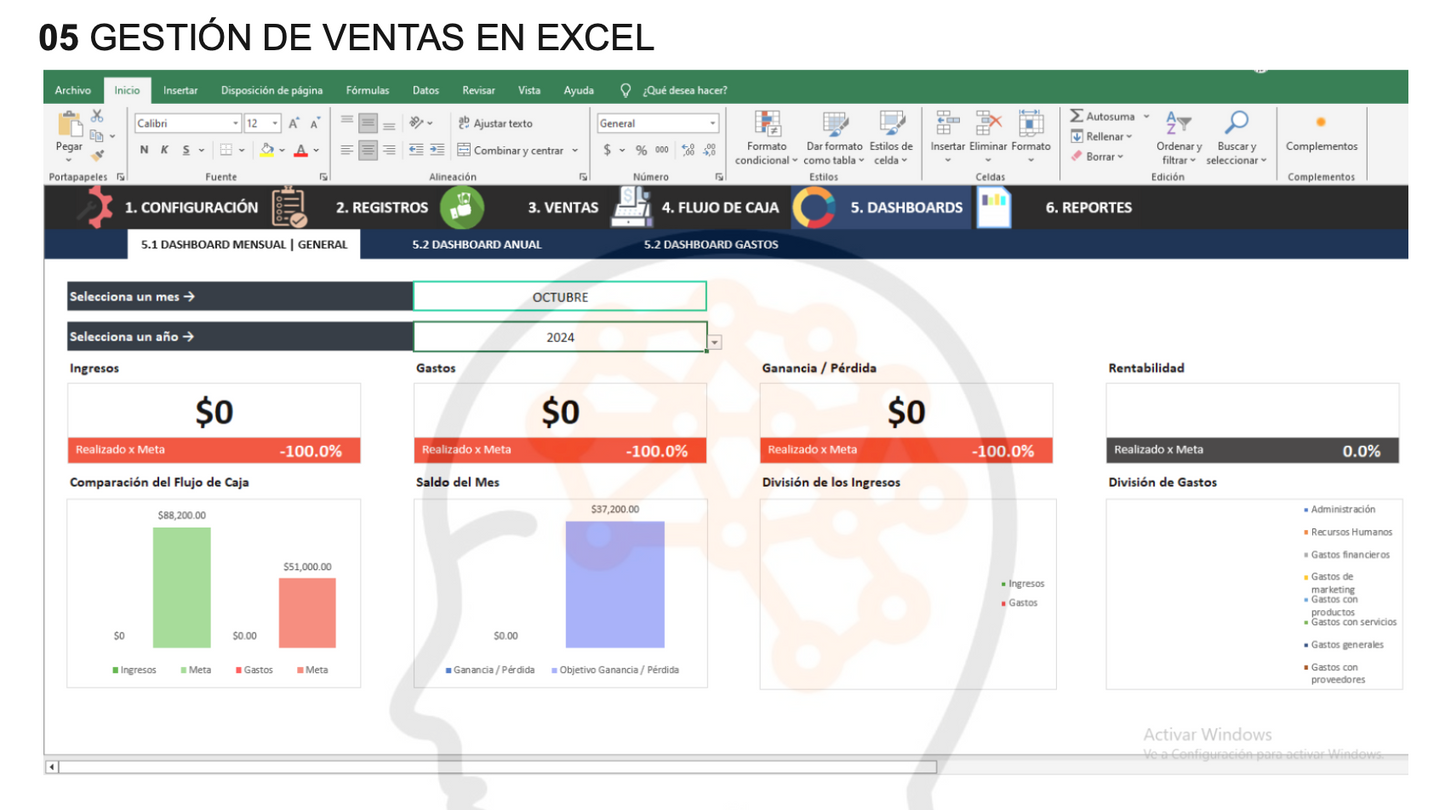Viewport: 1445px width, 810px height.
Task: Apply thousands separator 000 style
Action: (662, 150)
